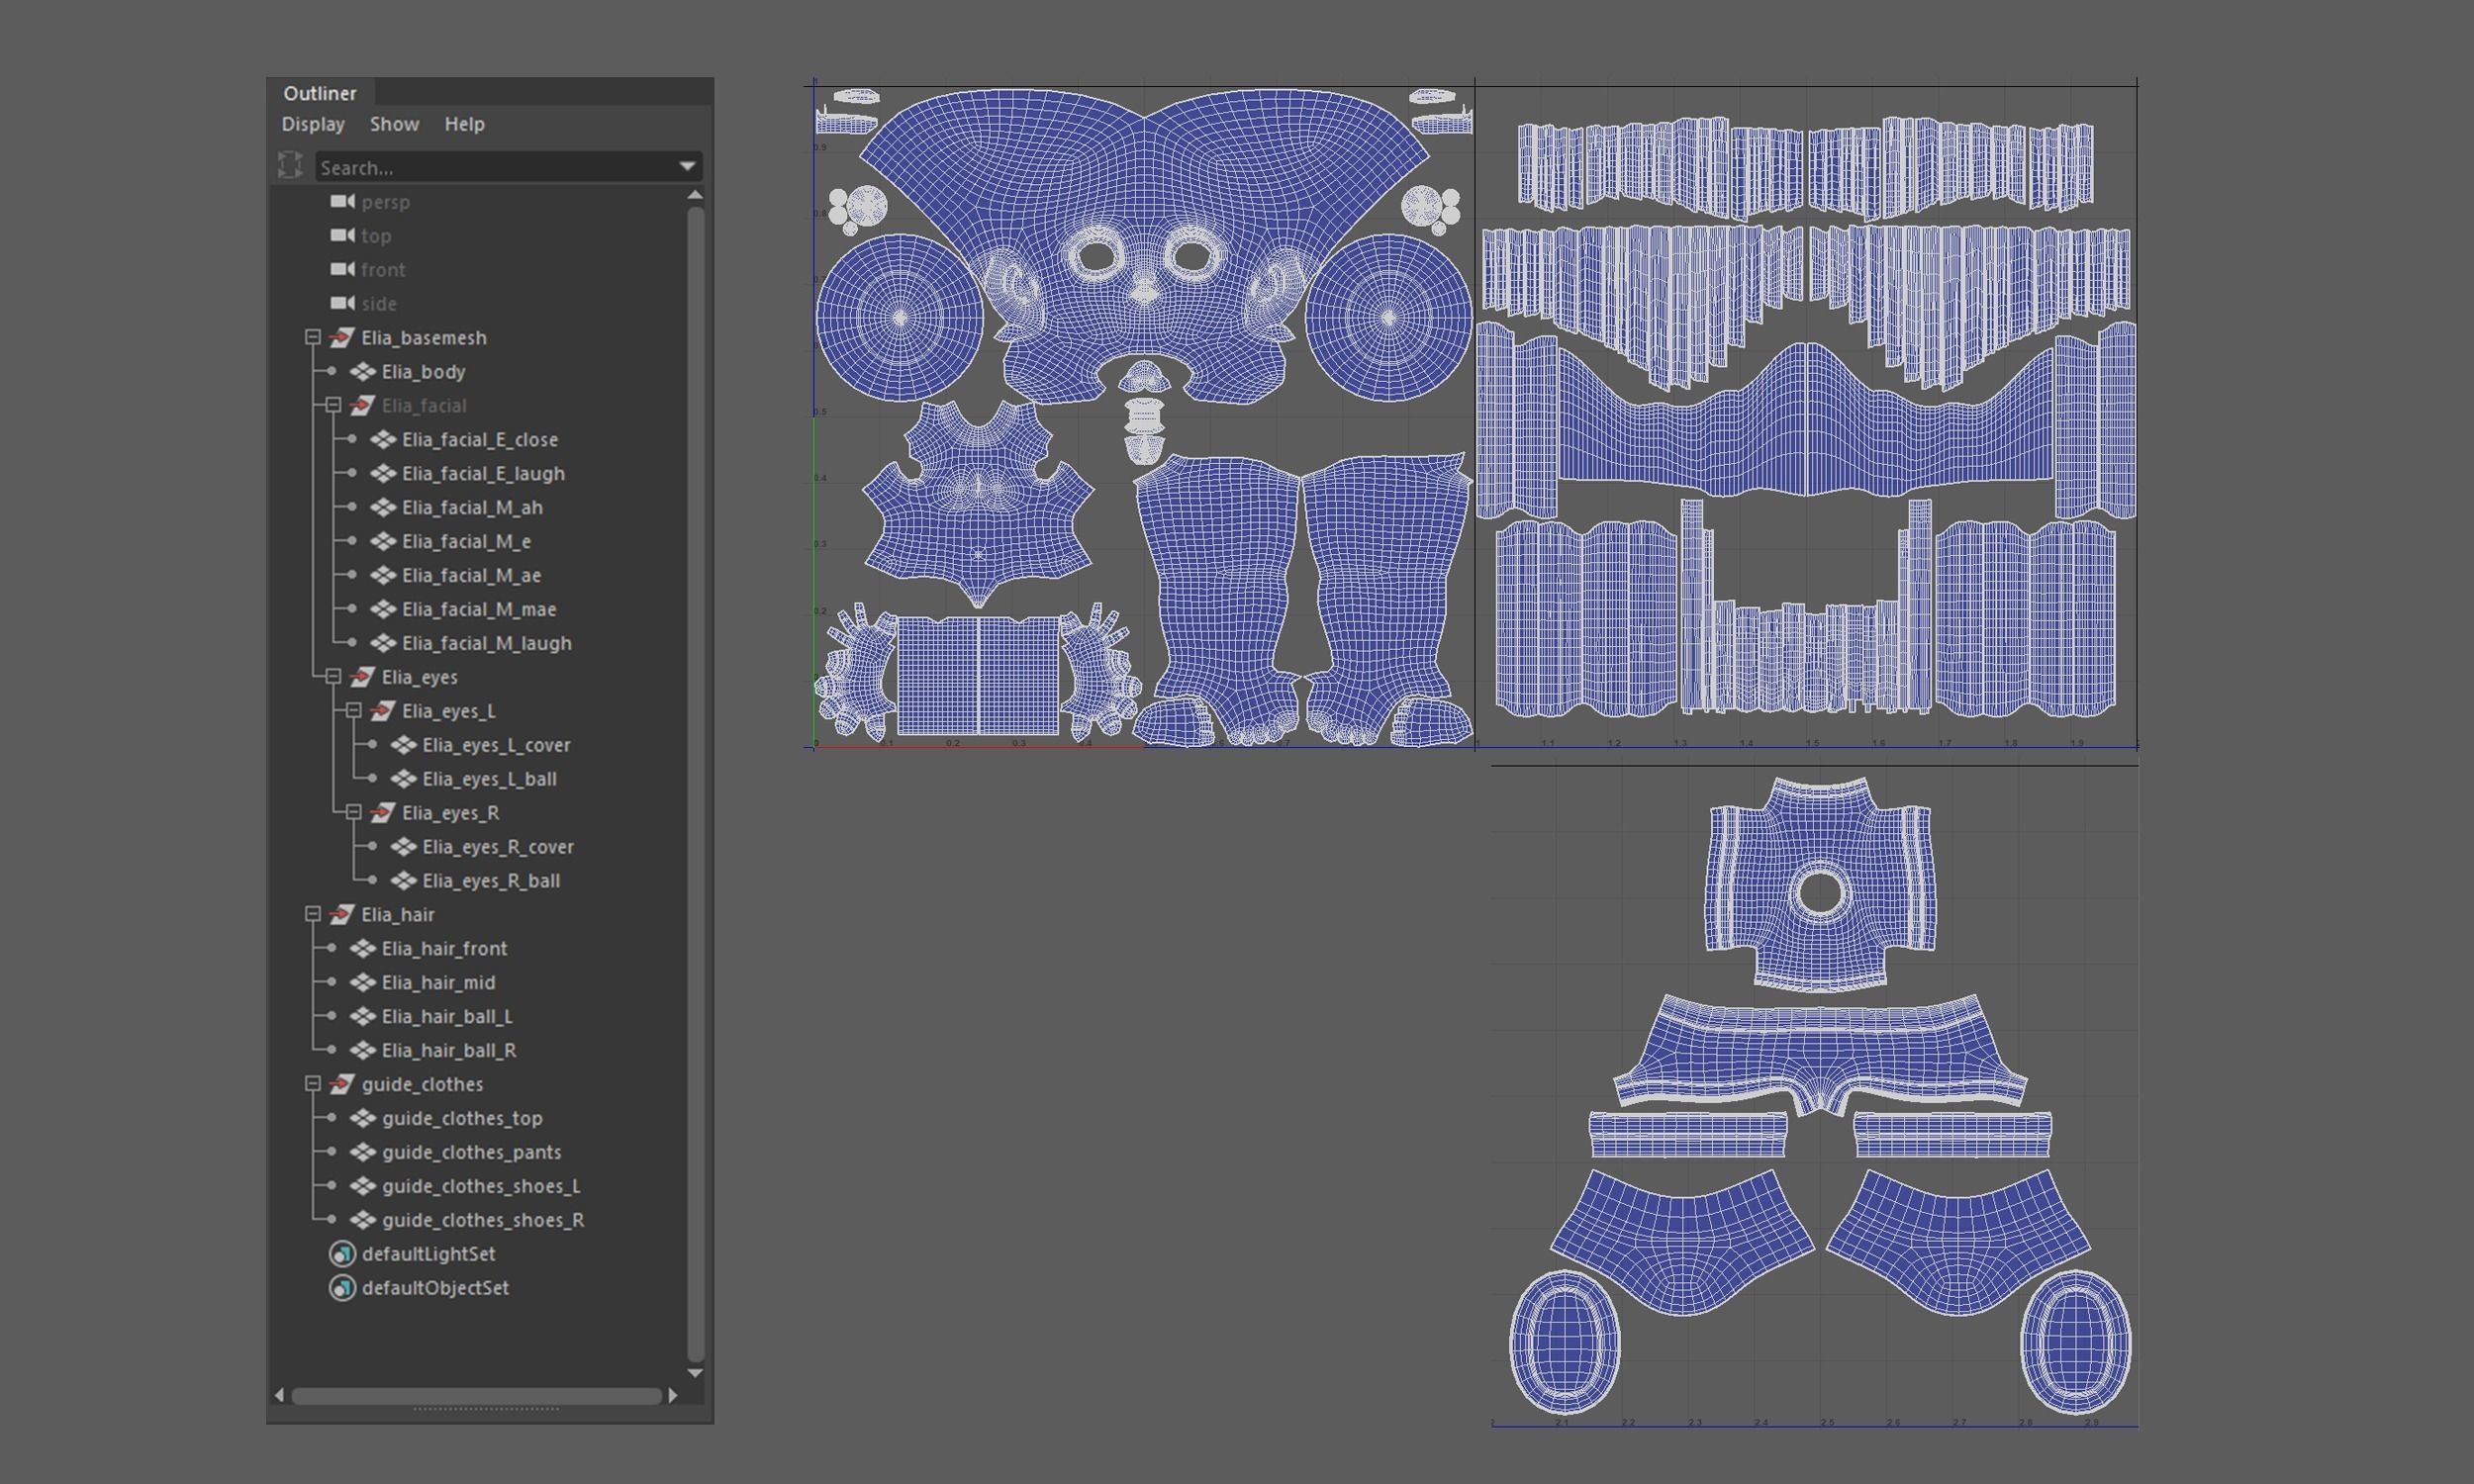Click the outliner scroll down arrow
The width and height of the screenshot is (2474, 1484).
tap(695, 1373)
